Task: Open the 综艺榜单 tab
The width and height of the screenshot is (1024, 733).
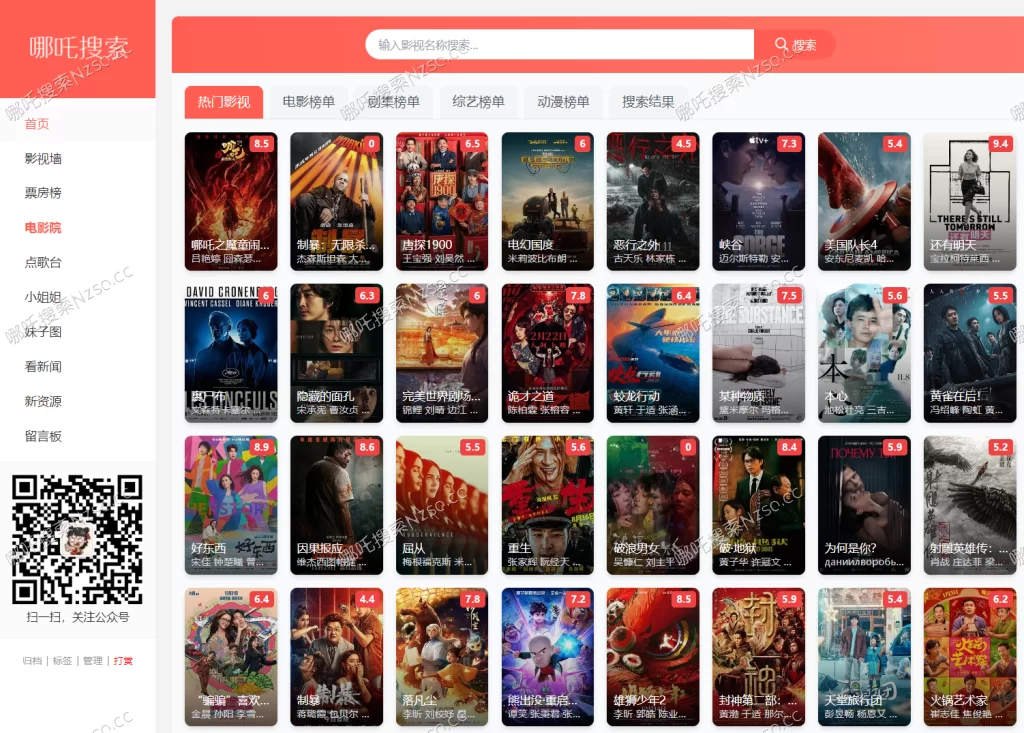Action: [x=478, y=102]
